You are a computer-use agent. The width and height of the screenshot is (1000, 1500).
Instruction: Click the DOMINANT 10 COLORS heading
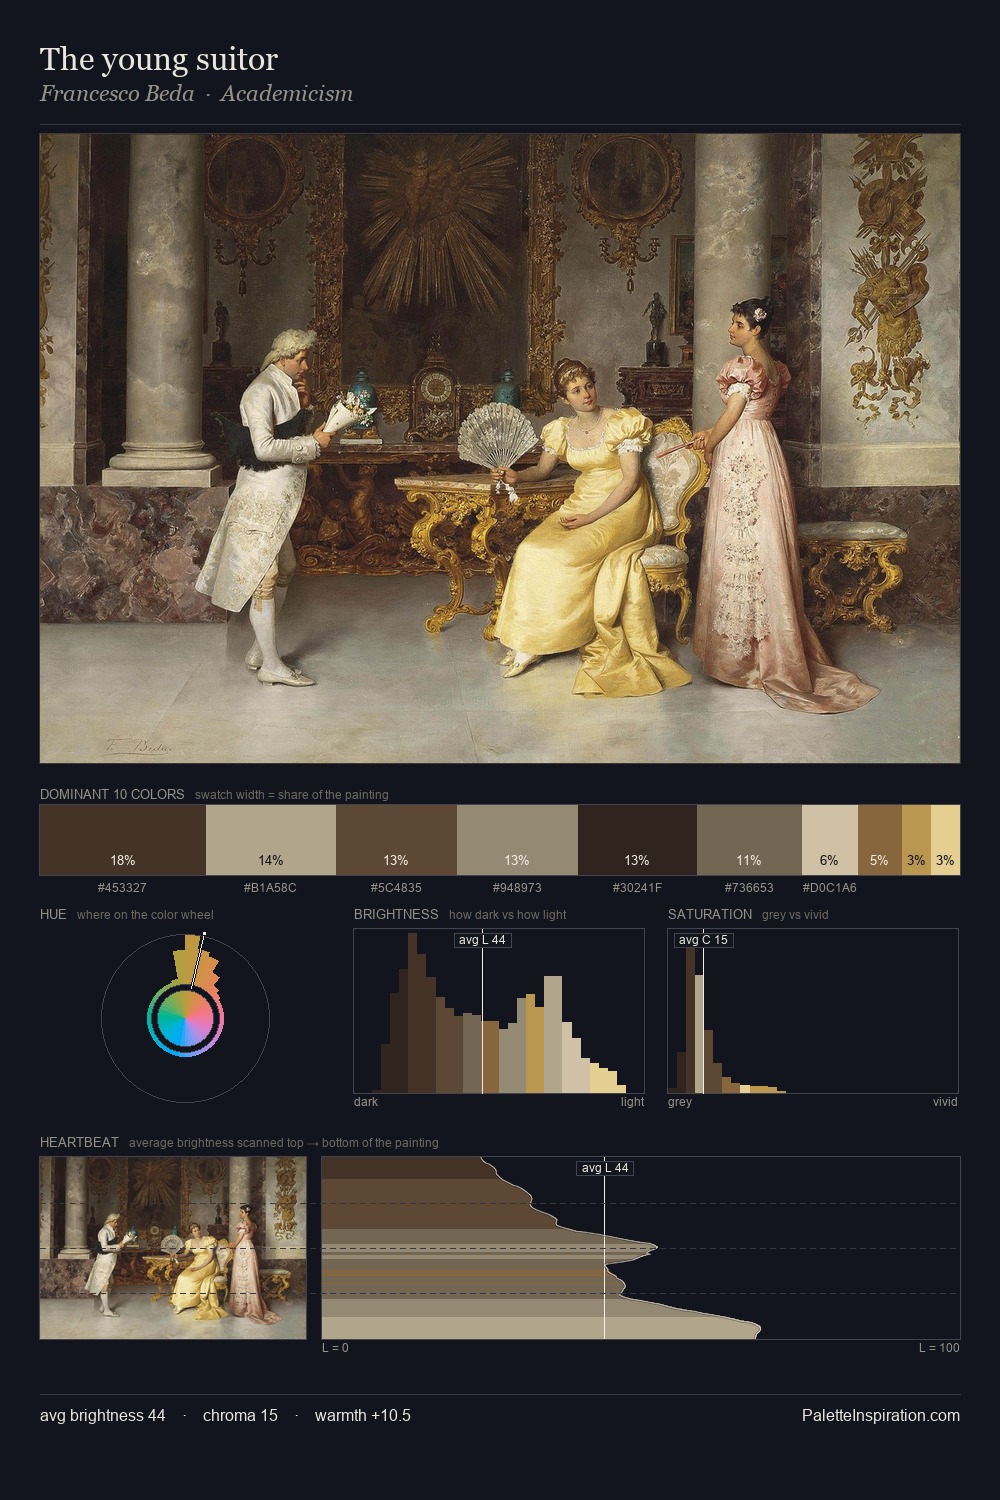coord(112,794)
